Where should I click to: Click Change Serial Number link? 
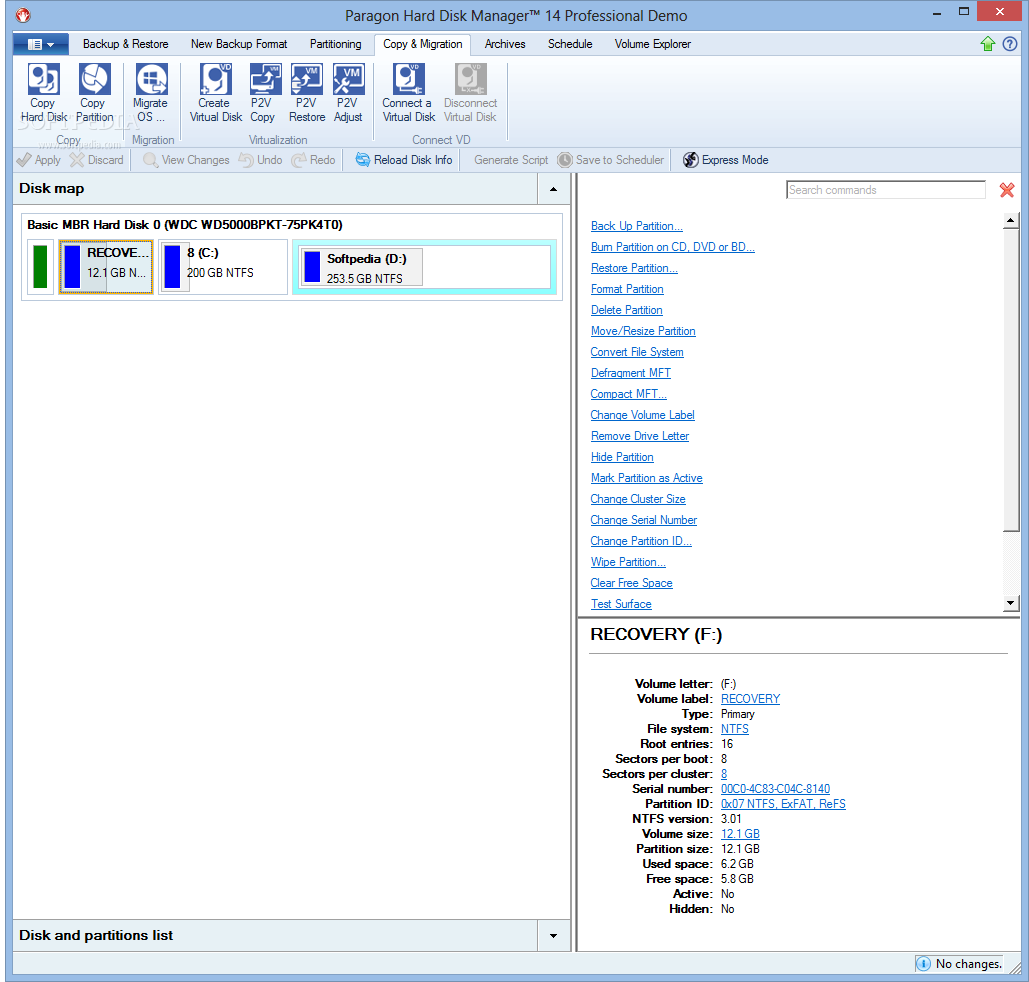(644, 520)
